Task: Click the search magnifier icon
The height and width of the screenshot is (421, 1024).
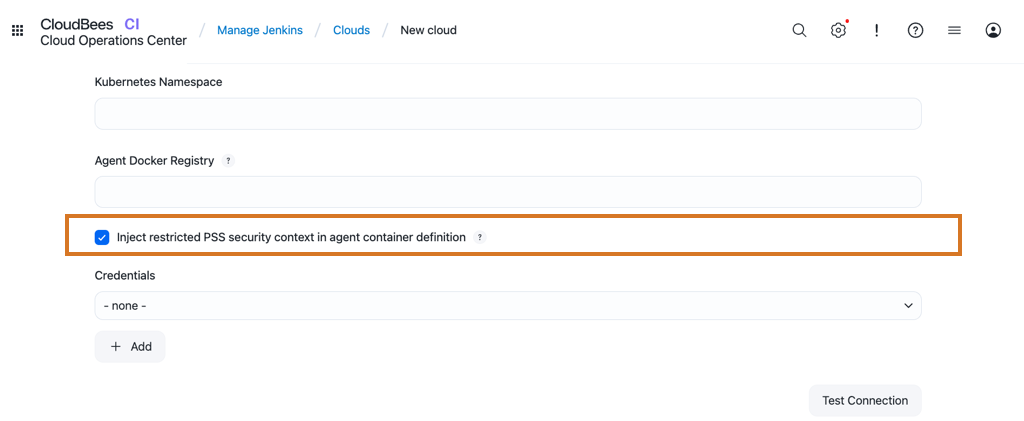Action: click(x=799, y=31)
